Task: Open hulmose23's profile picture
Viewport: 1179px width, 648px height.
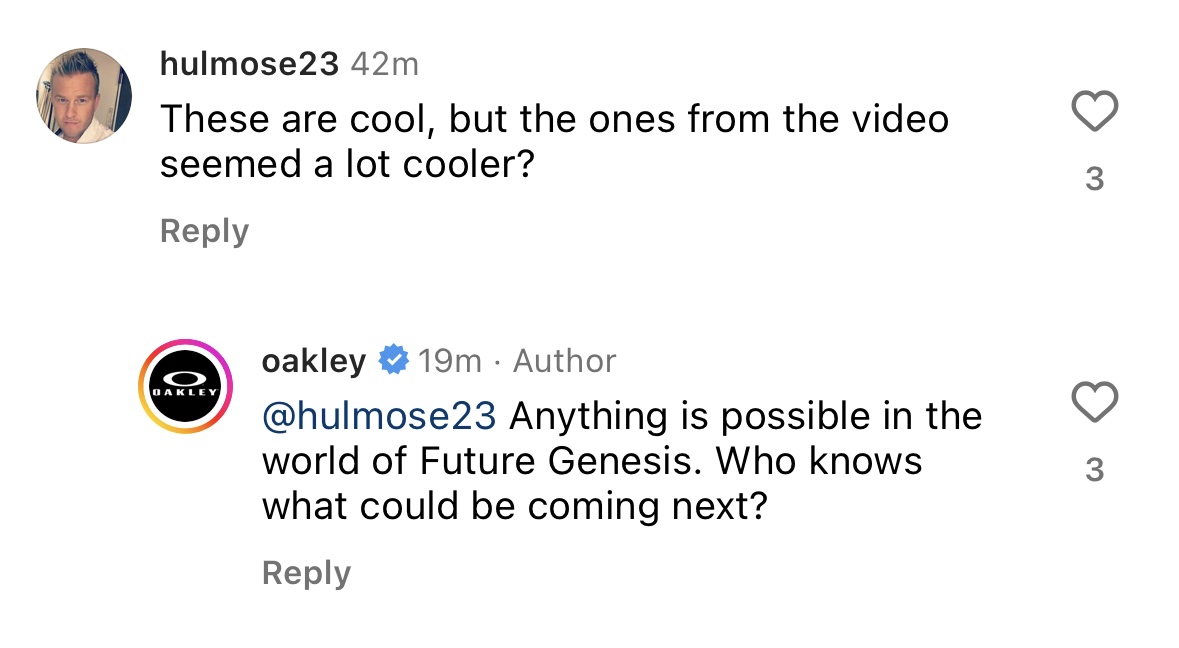Action: coord(85,96)
